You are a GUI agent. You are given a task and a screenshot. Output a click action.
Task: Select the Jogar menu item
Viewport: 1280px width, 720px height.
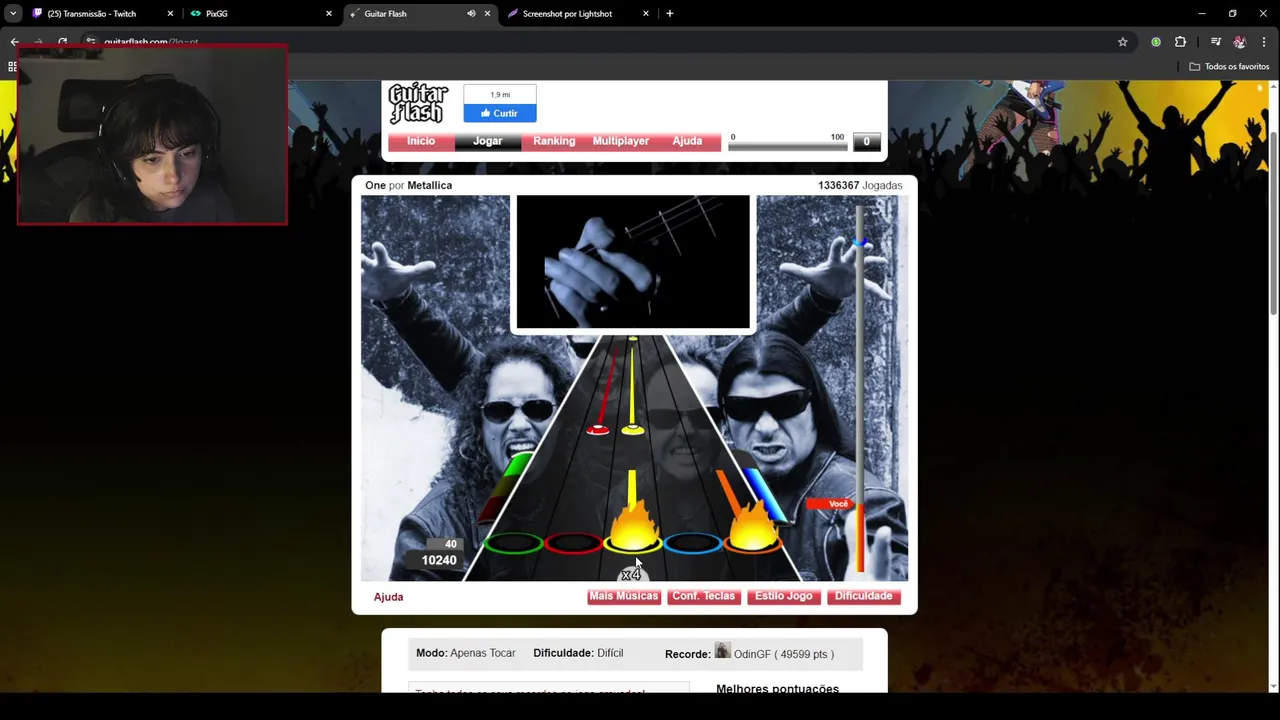tap(488, 141)
